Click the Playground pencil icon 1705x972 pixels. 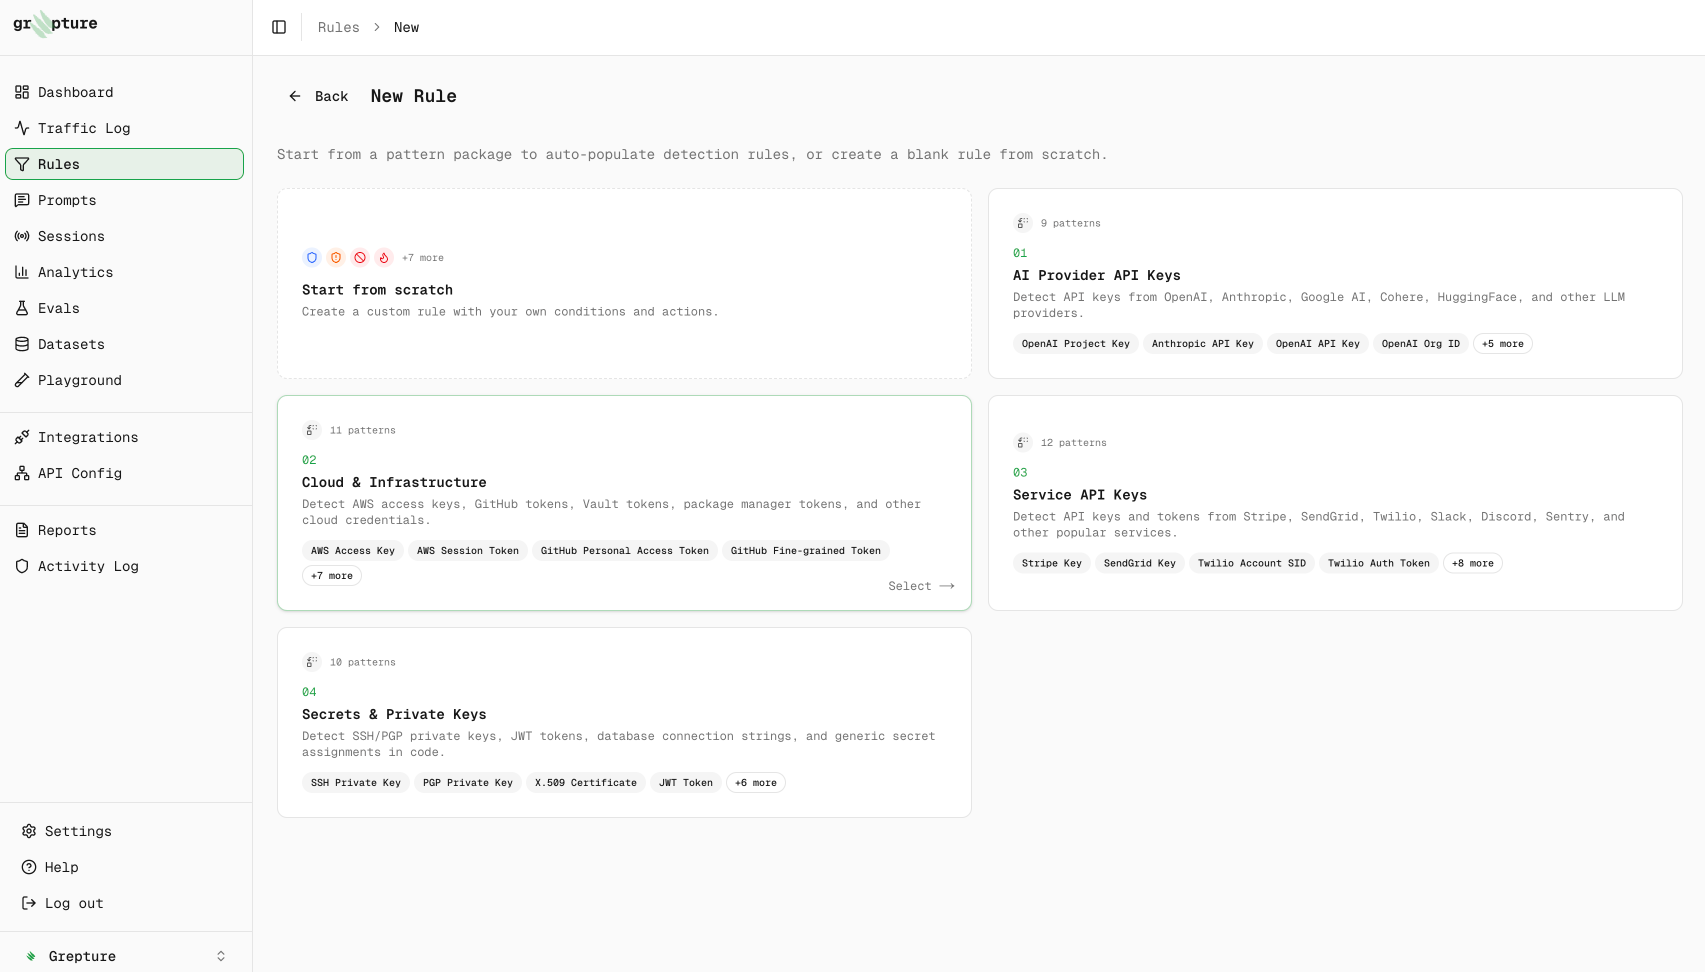pyautogui.click(x=22, y=380)
